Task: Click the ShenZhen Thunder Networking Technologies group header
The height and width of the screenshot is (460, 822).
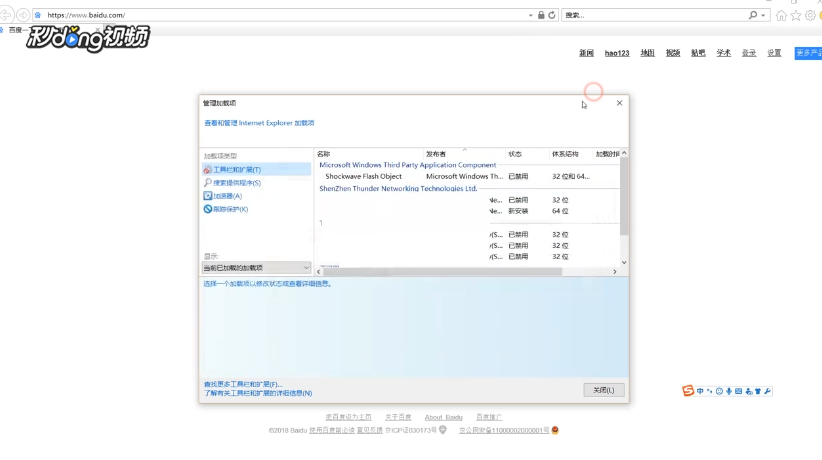Action: [398, 188]
